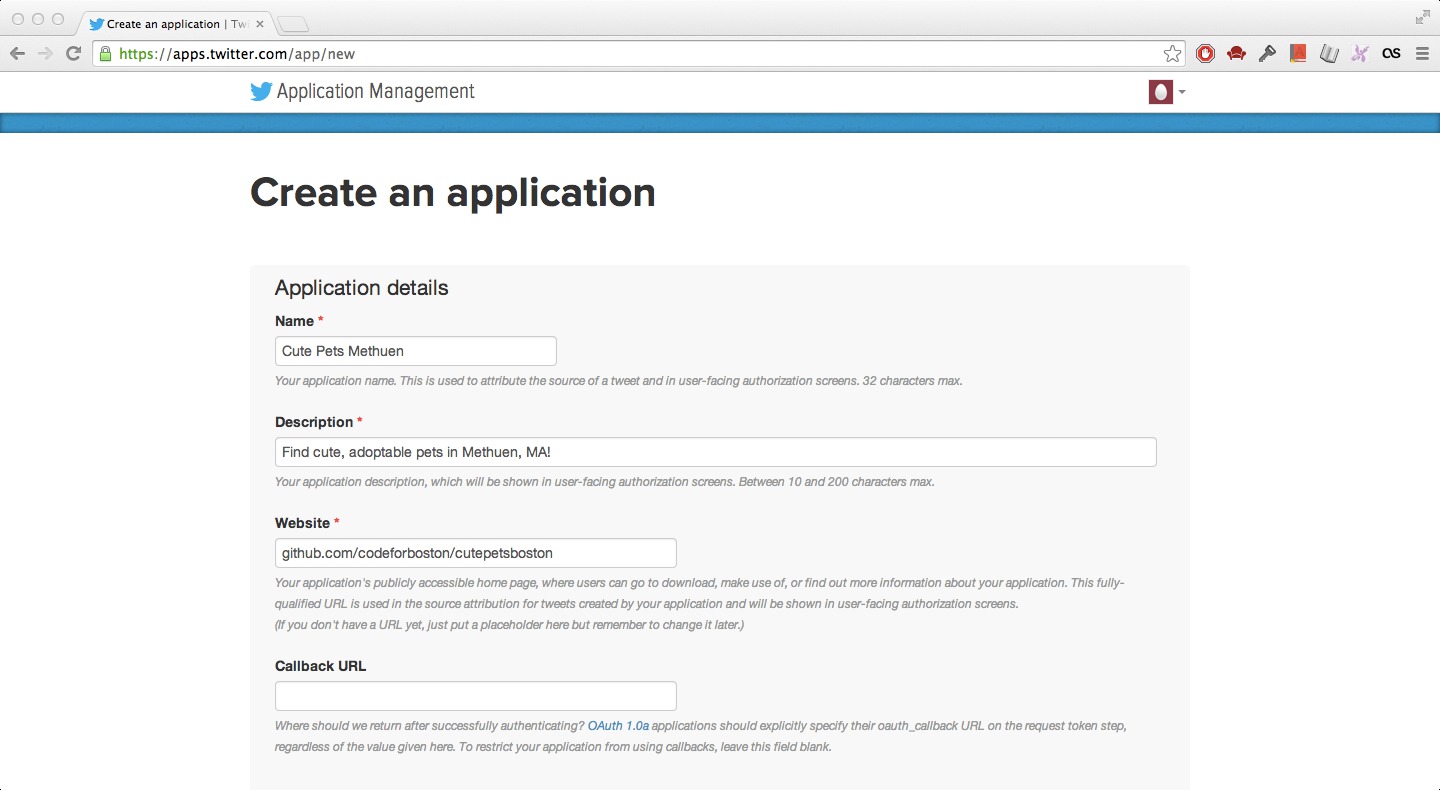The image size is (1440, 790).
Task: Bookmark this page with the star icon
Action: [1172, 54]
